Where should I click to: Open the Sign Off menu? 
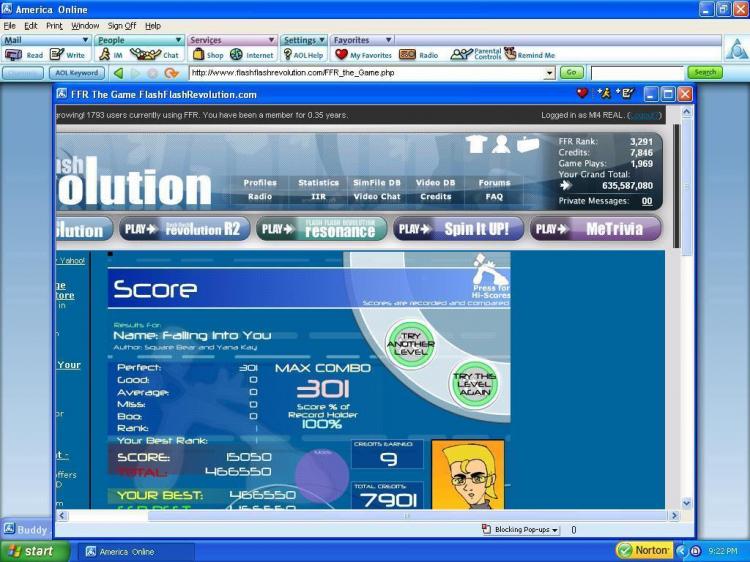(122, 25)
